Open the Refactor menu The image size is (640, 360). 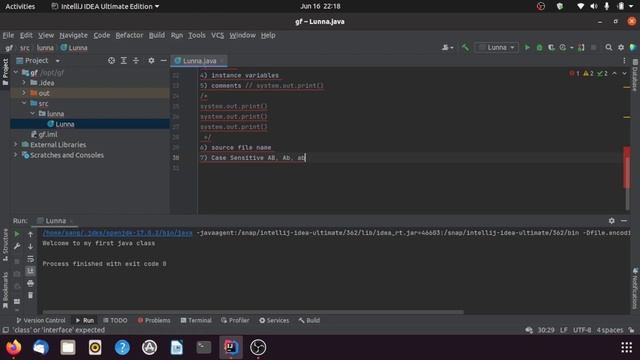coord(129,35)
